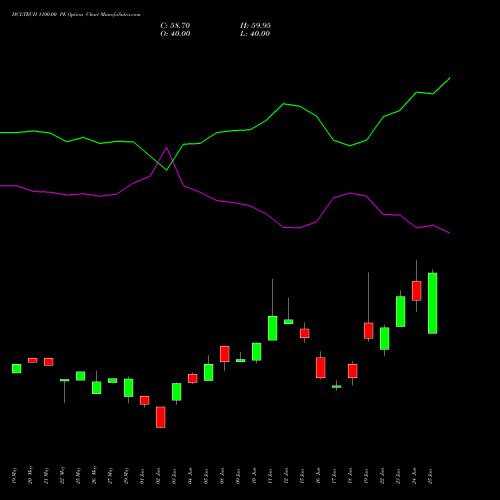Select the small green candle for 17 Jun
Viewport: 500px width, 500px height.
tap(337, 386)
